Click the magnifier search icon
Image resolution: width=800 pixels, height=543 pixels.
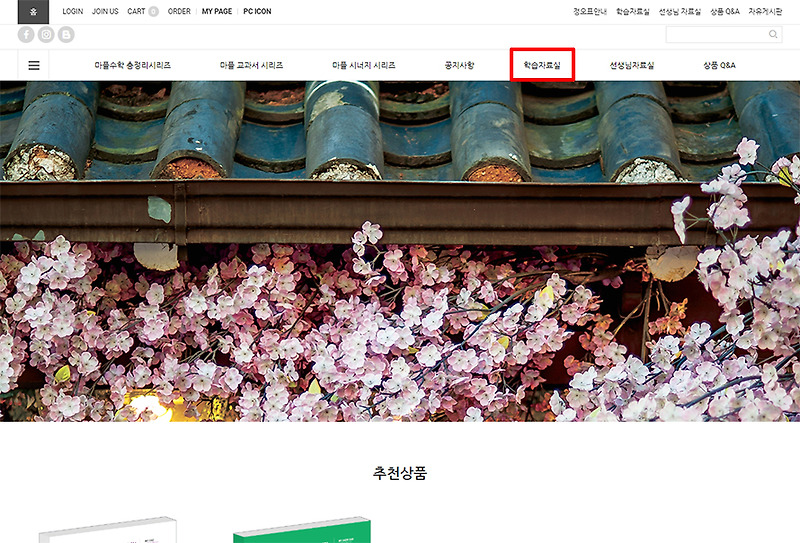(773, 34)
